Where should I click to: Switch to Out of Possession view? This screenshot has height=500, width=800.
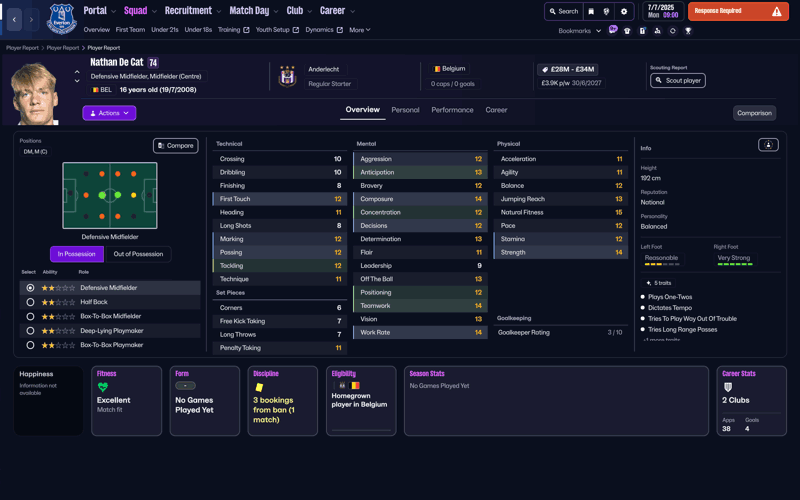[x=138, y=254]
